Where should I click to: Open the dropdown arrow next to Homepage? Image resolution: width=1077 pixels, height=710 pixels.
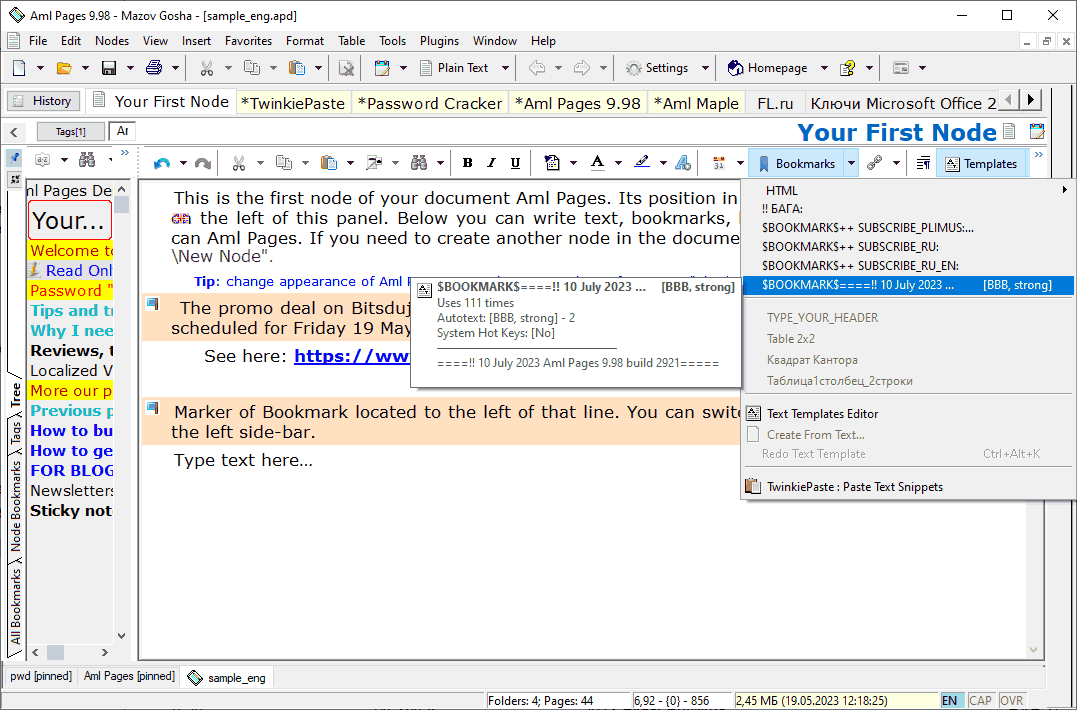(824, 68)
